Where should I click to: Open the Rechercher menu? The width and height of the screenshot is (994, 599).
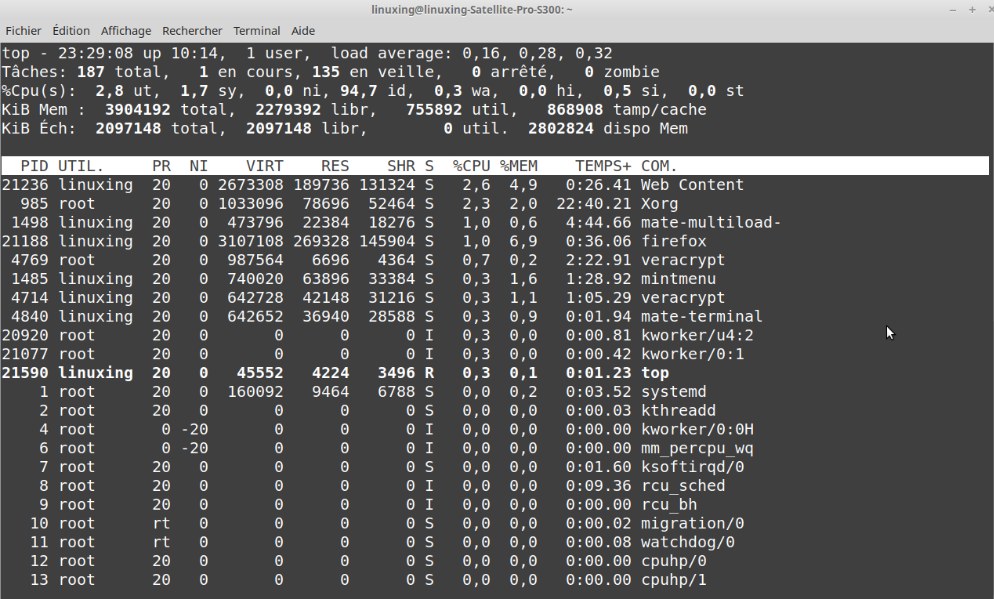click(193, 31)
